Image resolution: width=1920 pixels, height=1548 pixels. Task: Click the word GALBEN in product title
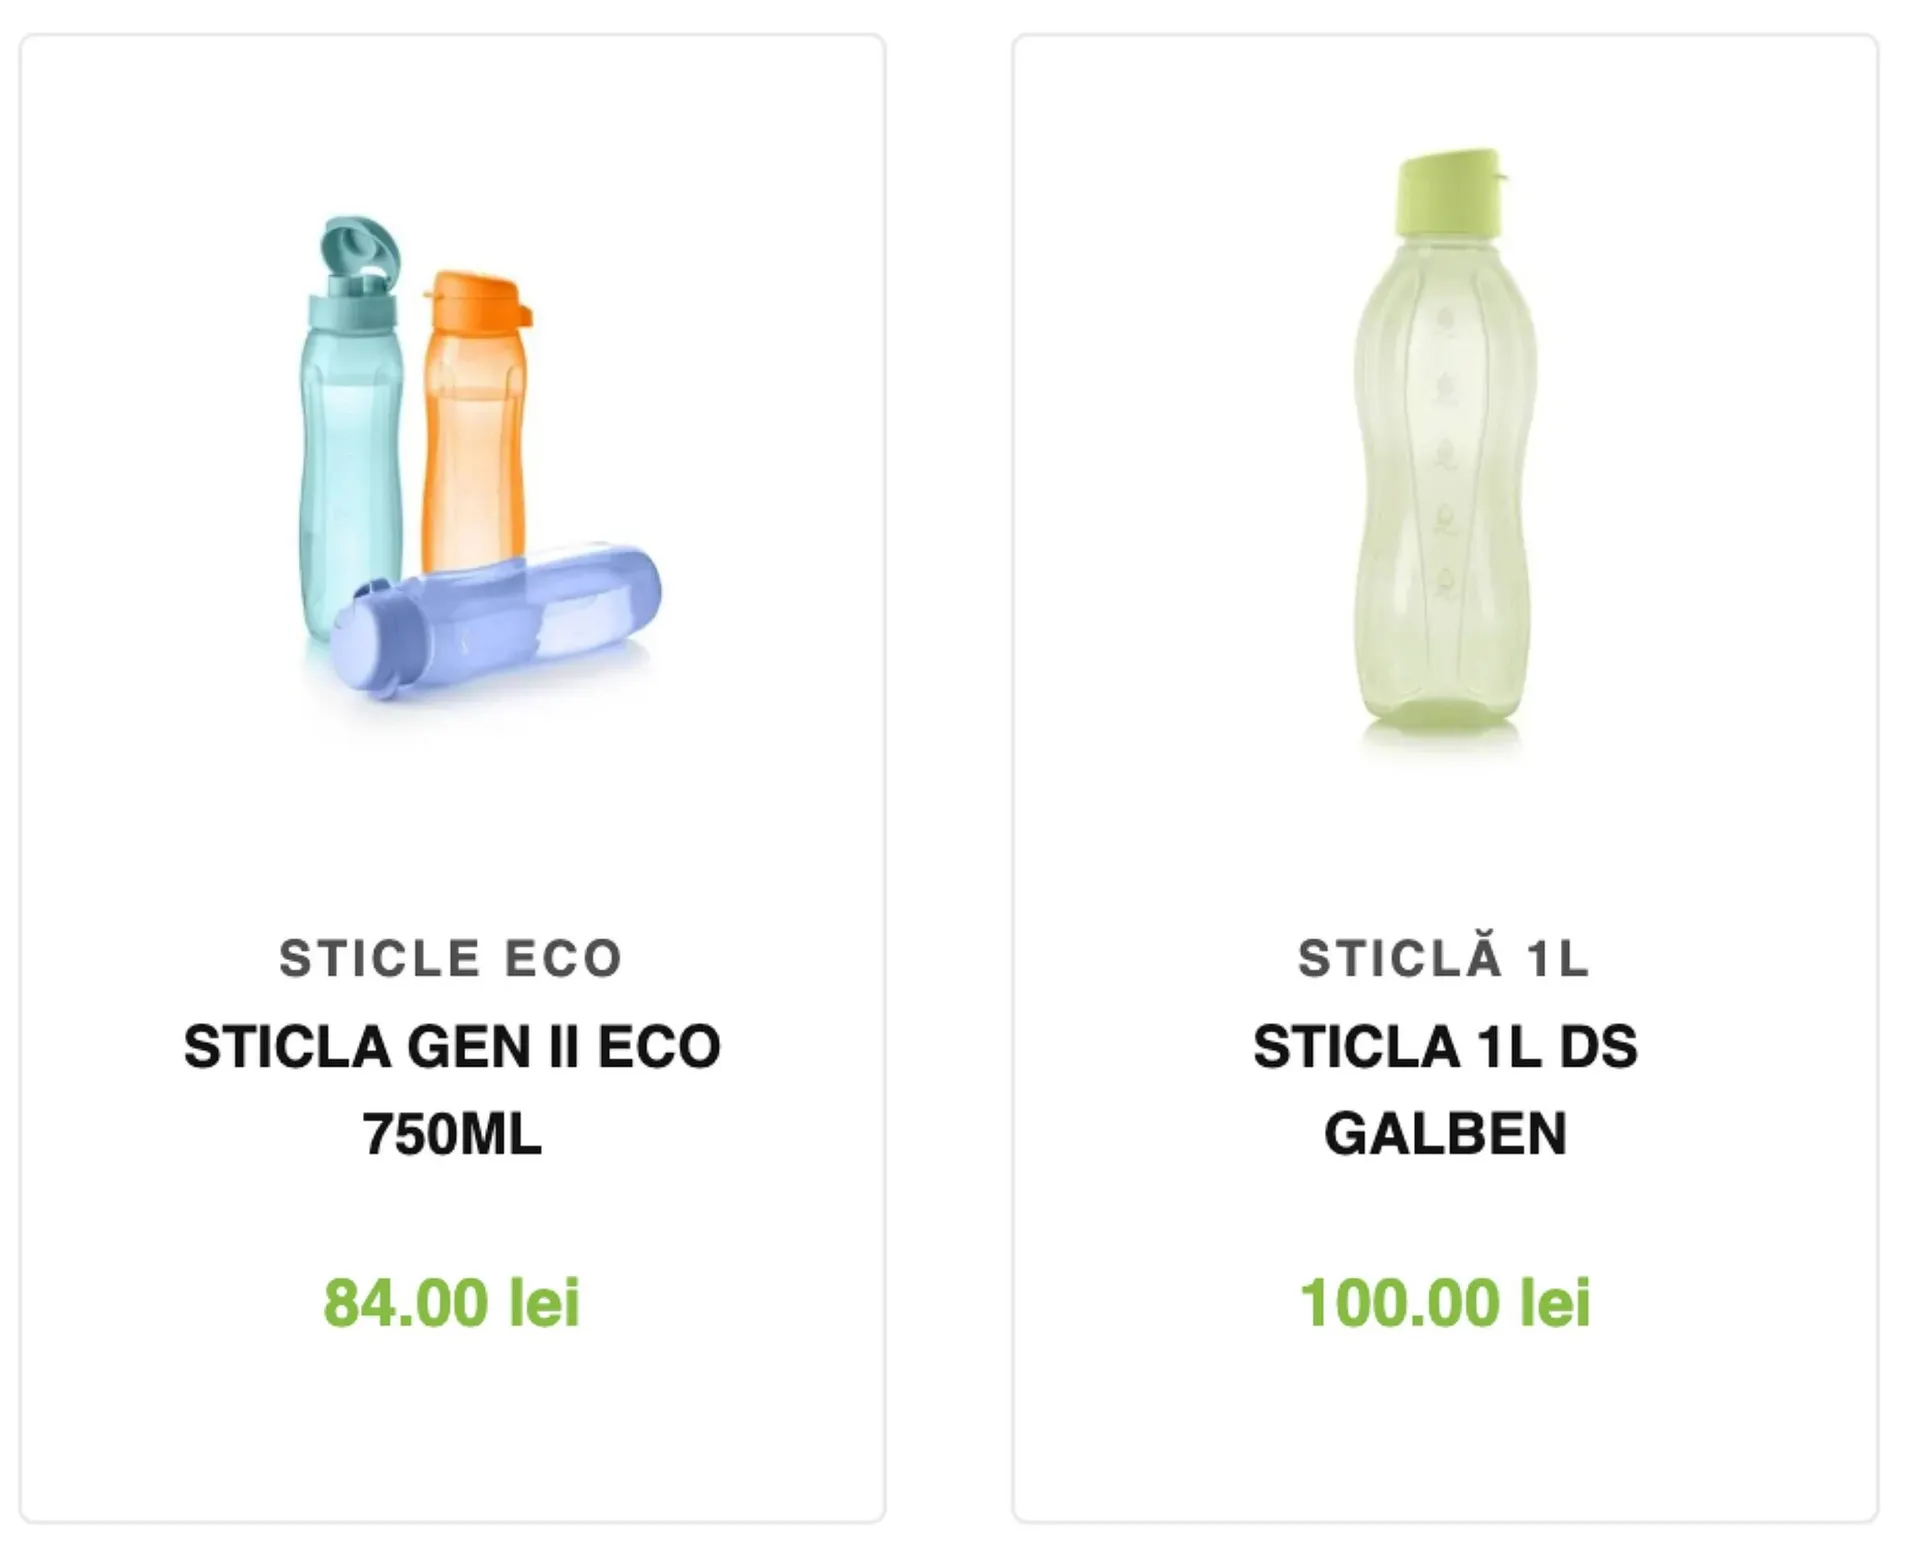1444,1134
